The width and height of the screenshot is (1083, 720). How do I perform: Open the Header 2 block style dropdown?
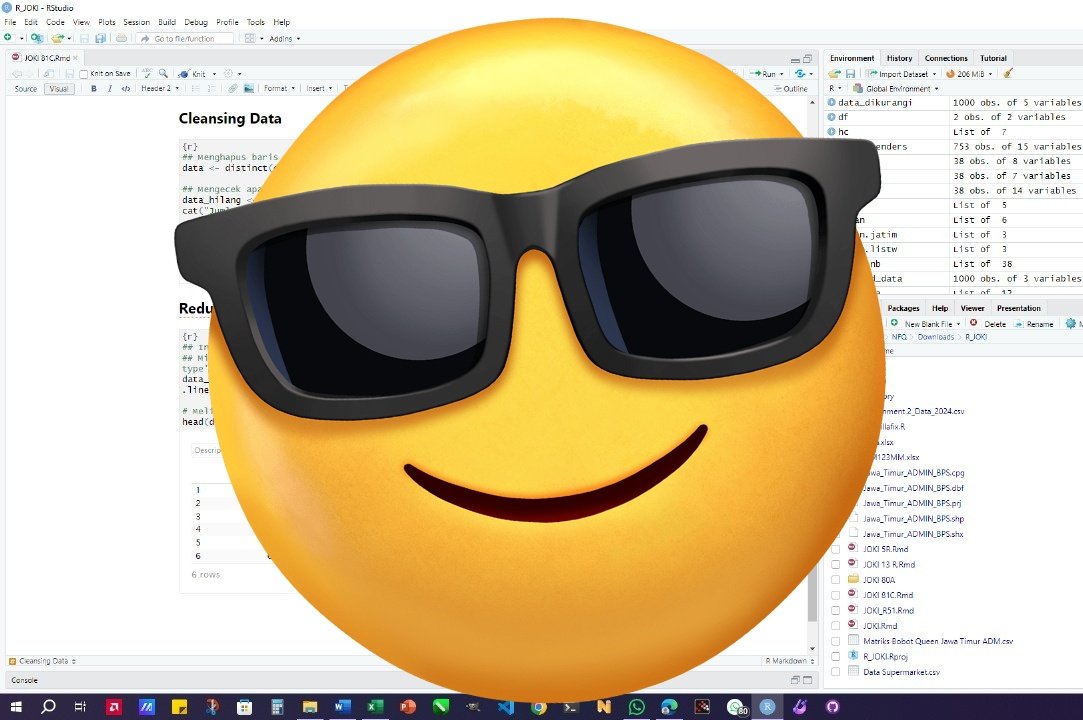tap(160, 88)
